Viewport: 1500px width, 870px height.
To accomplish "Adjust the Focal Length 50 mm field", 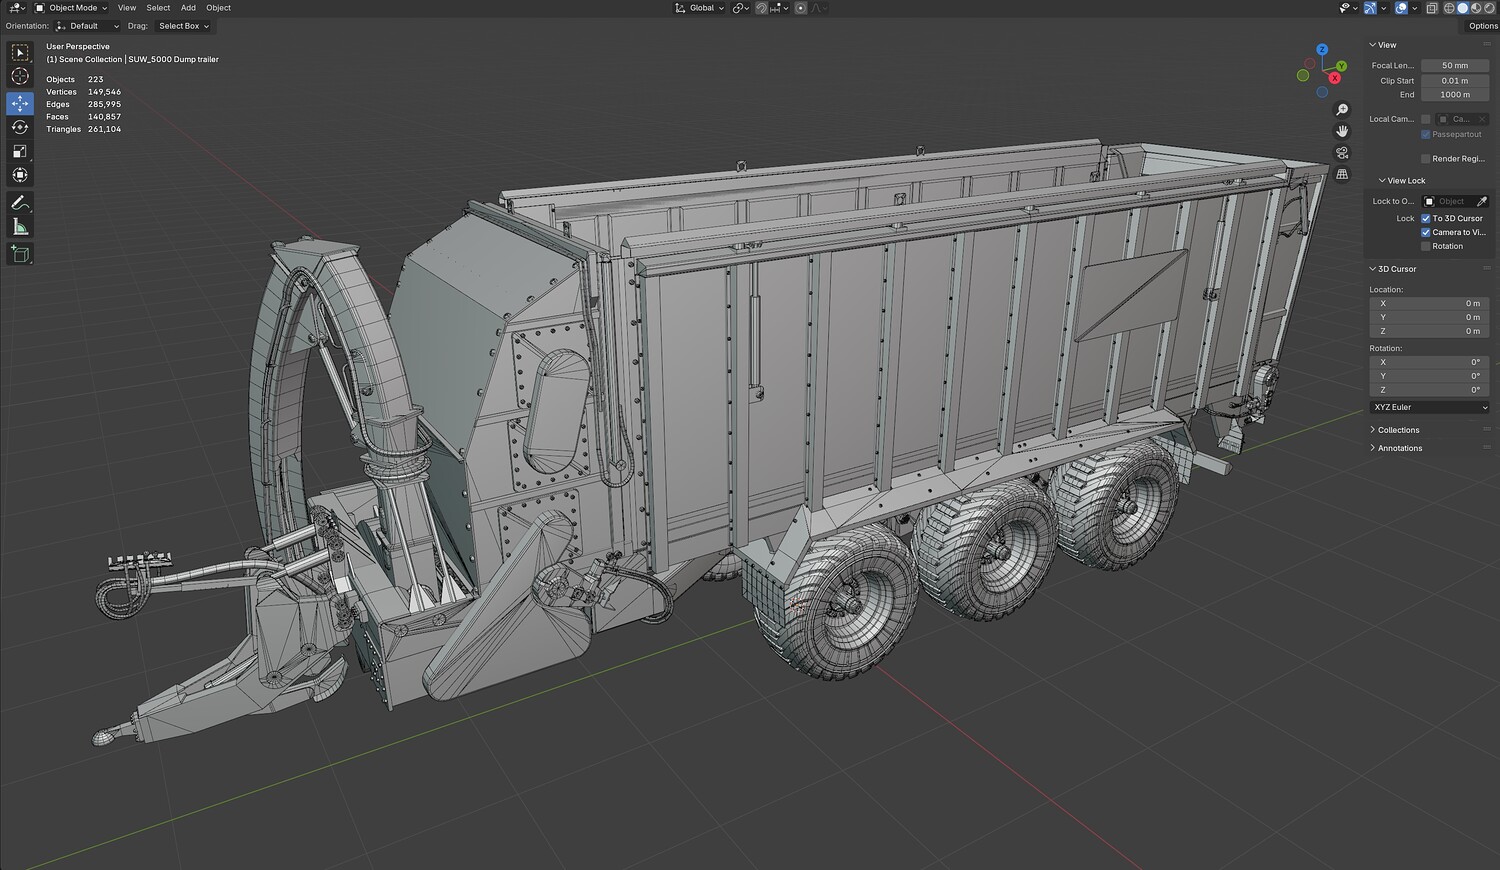I will point(1455,66).
